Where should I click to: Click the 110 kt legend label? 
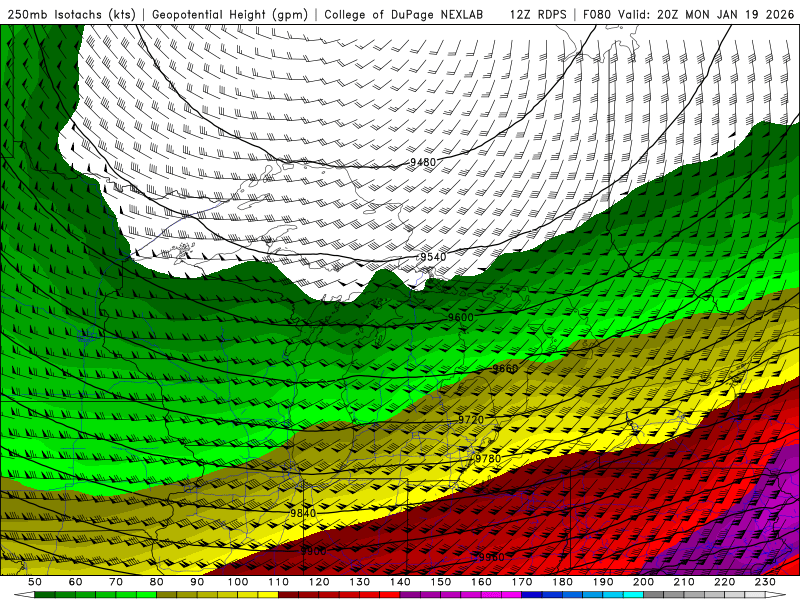[x=279, y=582]
